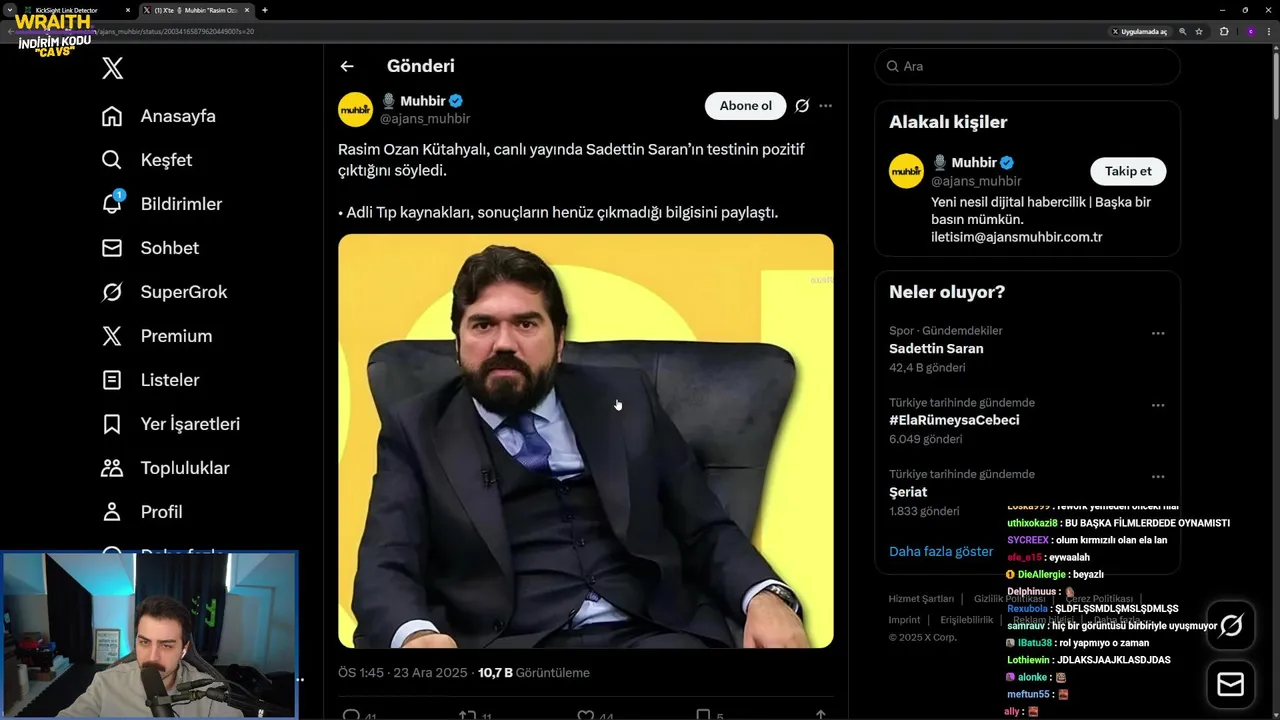The image size is (1280, 720).
Task: Open the floating Grok button
Action: 1231,626
